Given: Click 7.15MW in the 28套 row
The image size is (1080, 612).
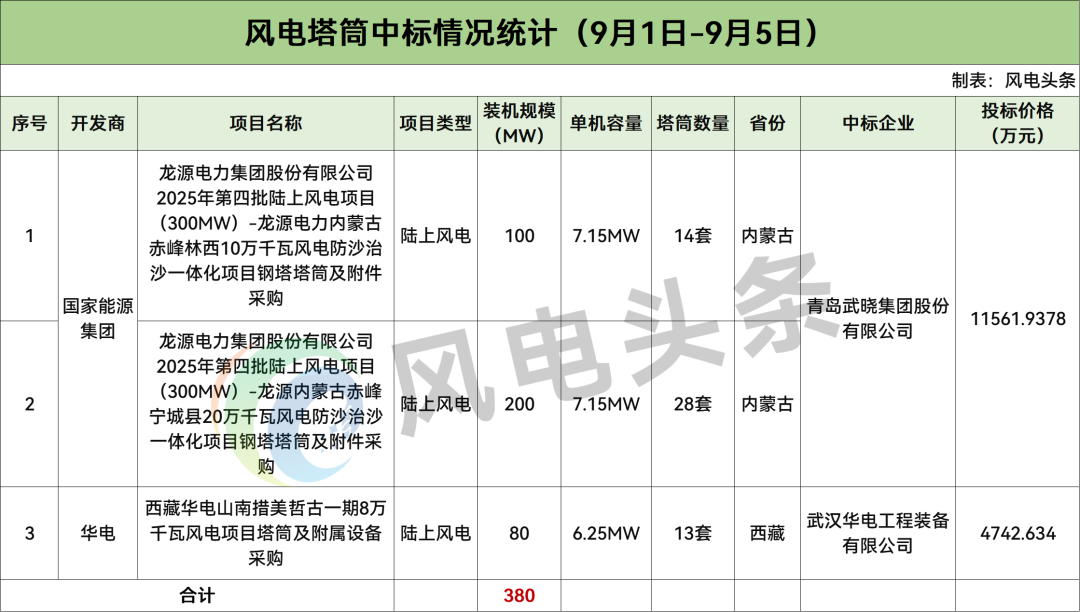Looking at the screenshot, I should click(606, 403).
